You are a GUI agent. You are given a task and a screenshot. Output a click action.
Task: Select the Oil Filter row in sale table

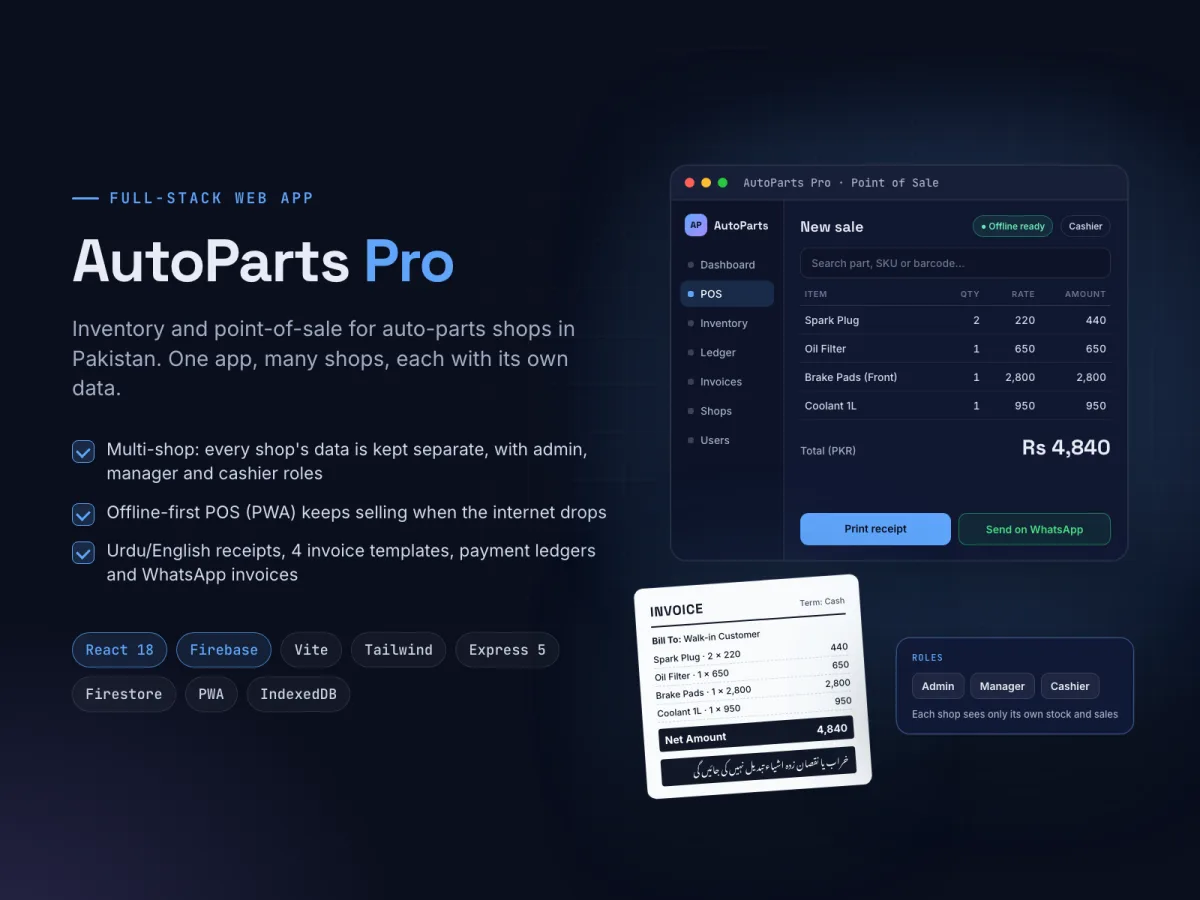point(955,349)
